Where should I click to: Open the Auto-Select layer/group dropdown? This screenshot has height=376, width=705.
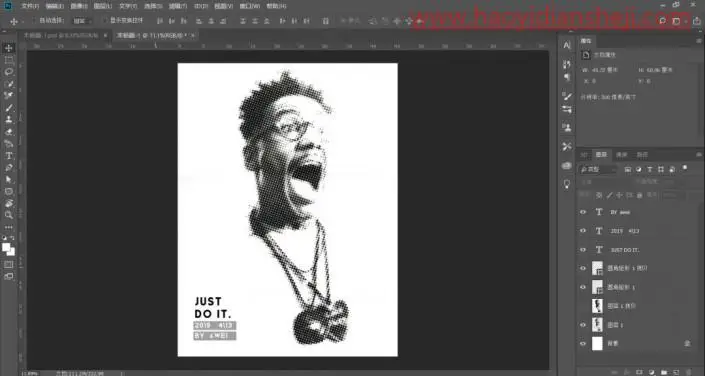click(x=82, y=21)
